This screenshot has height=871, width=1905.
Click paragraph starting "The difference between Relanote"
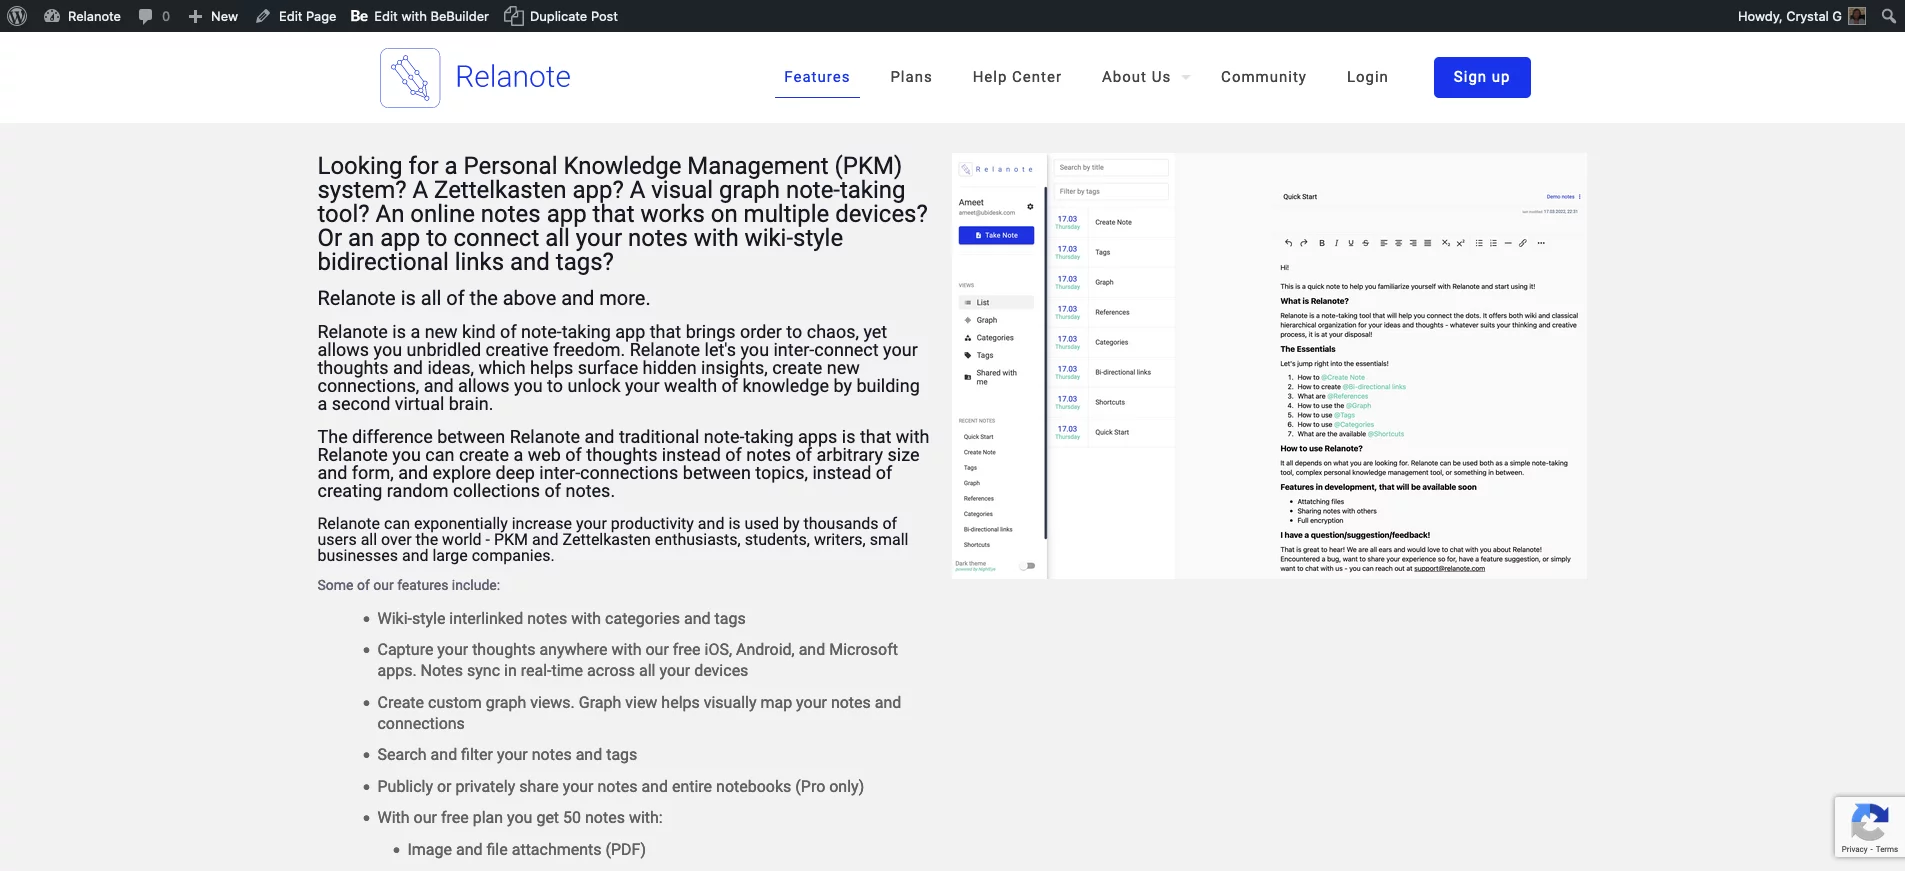point(623,464)
